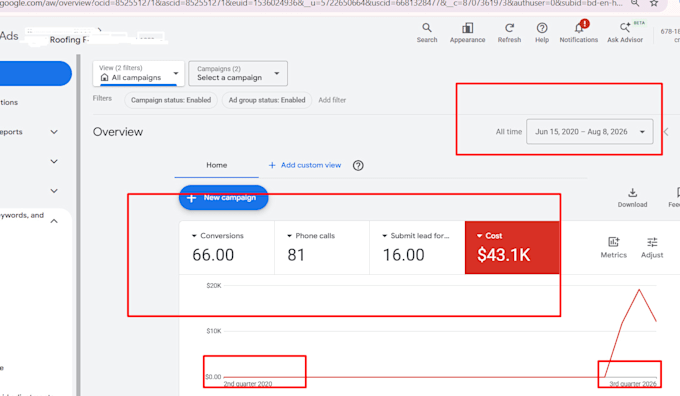Click the 2nd quarter 2020 axis label
Viewport: 680px width, 396px height.
[248, 384]
